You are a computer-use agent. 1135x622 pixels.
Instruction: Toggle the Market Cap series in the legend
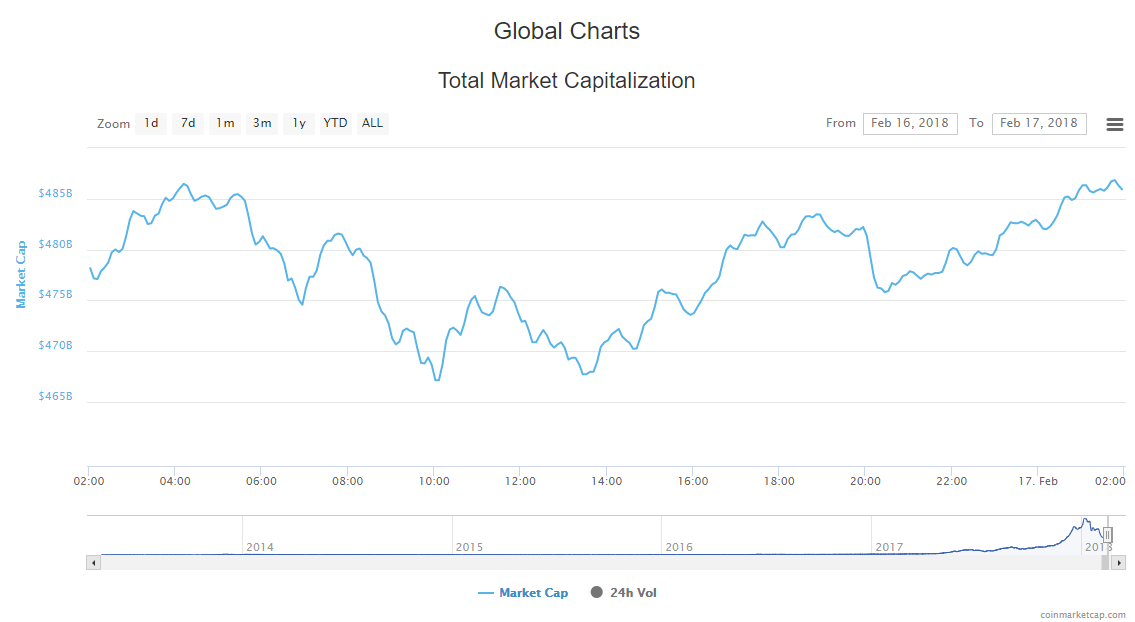tap(524, 592)
